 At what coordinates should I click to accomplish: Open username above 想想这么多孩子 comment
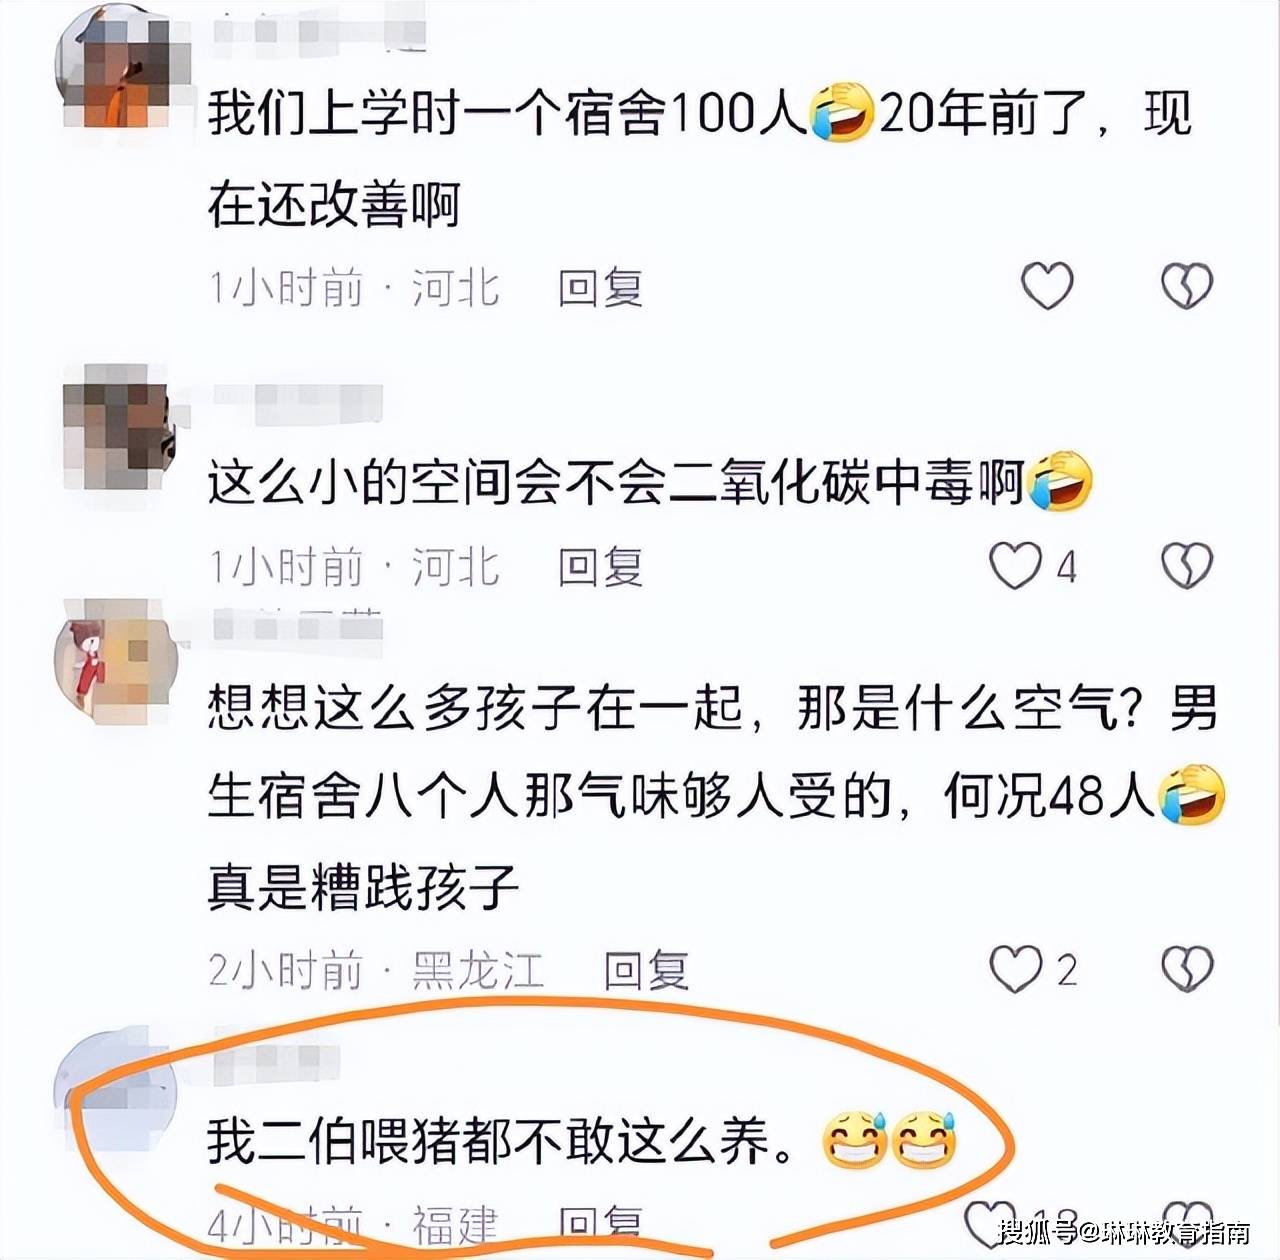click(x=298, y=624)
